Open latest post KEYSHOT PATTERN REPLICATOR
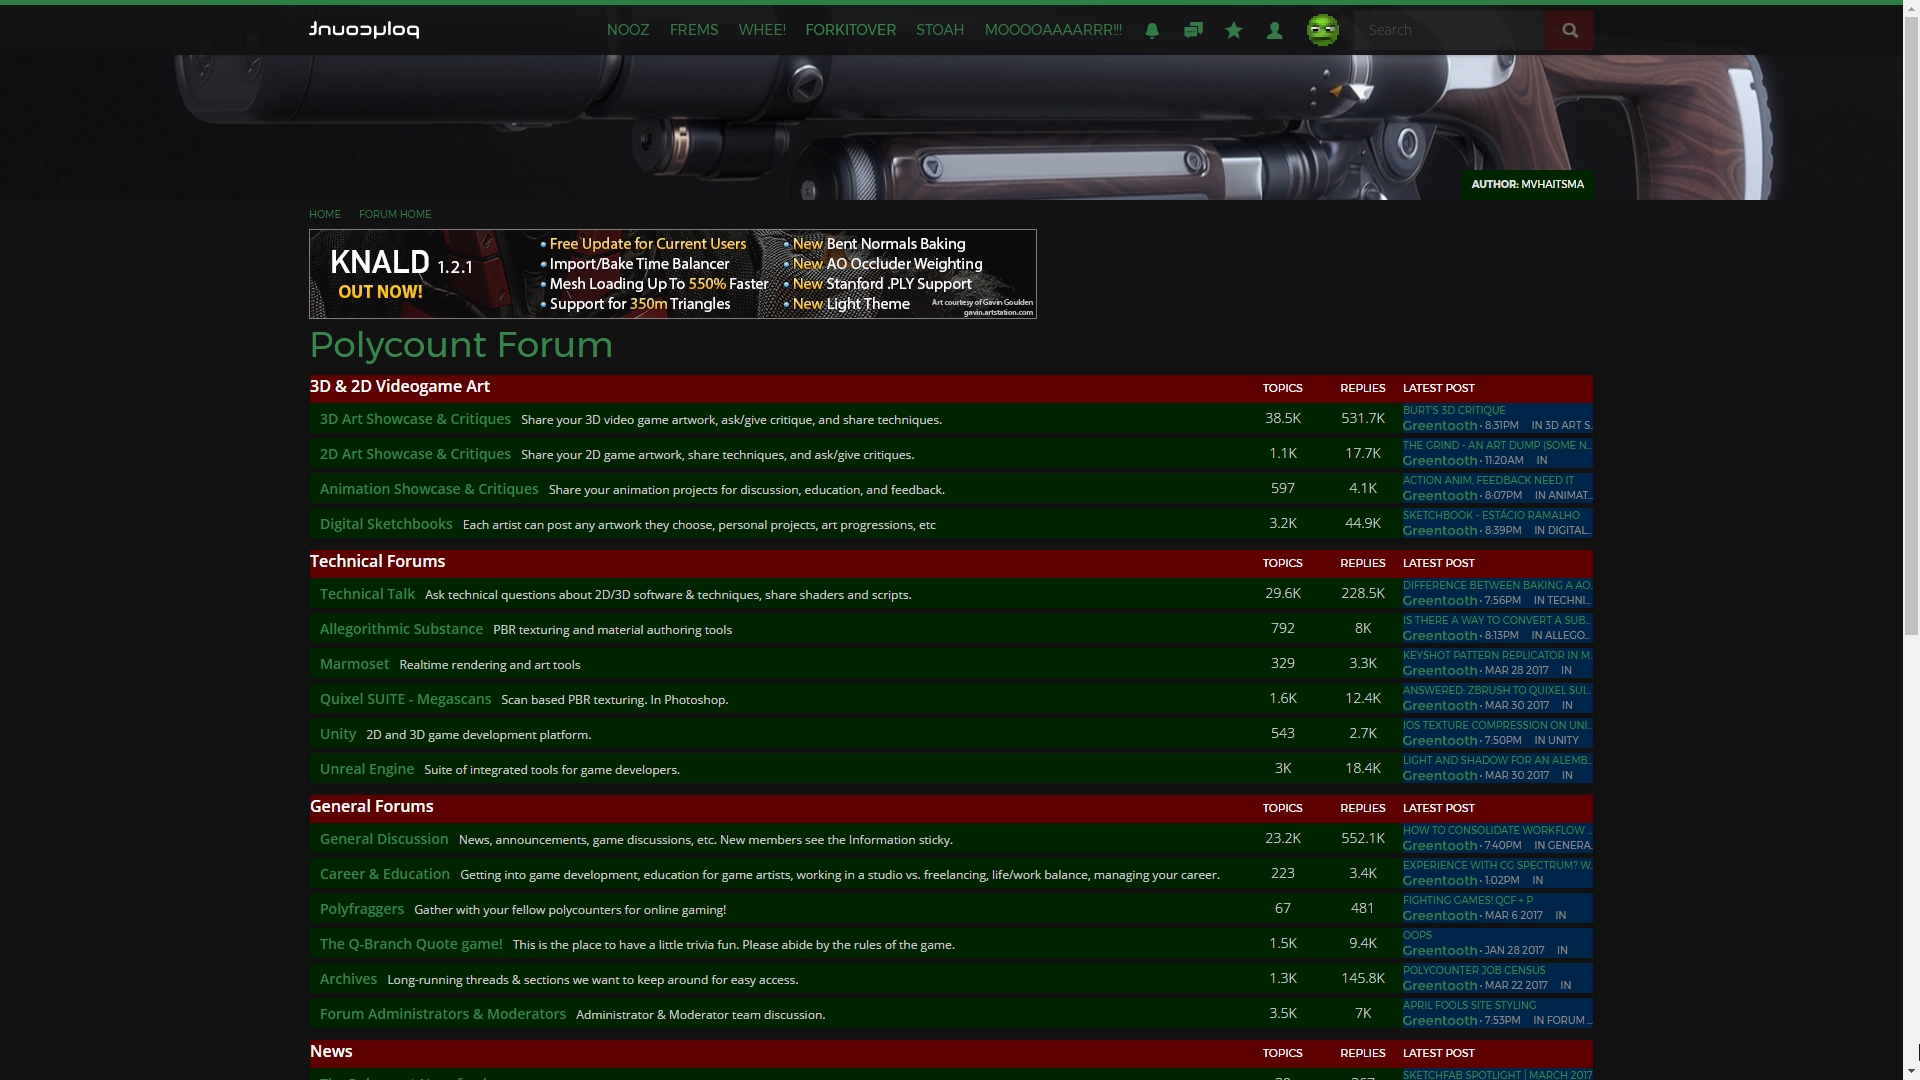This screenshot has width=1920, height=1080. click(1497, 656)
